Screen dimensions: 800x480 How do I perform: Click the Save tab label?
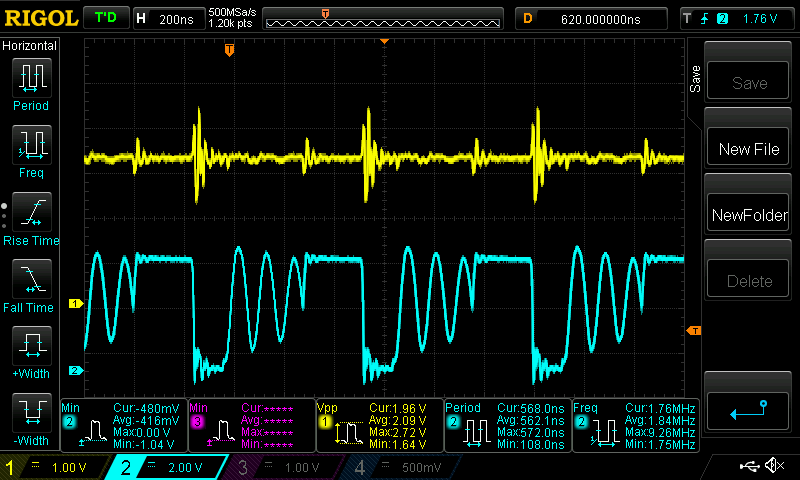695,79
